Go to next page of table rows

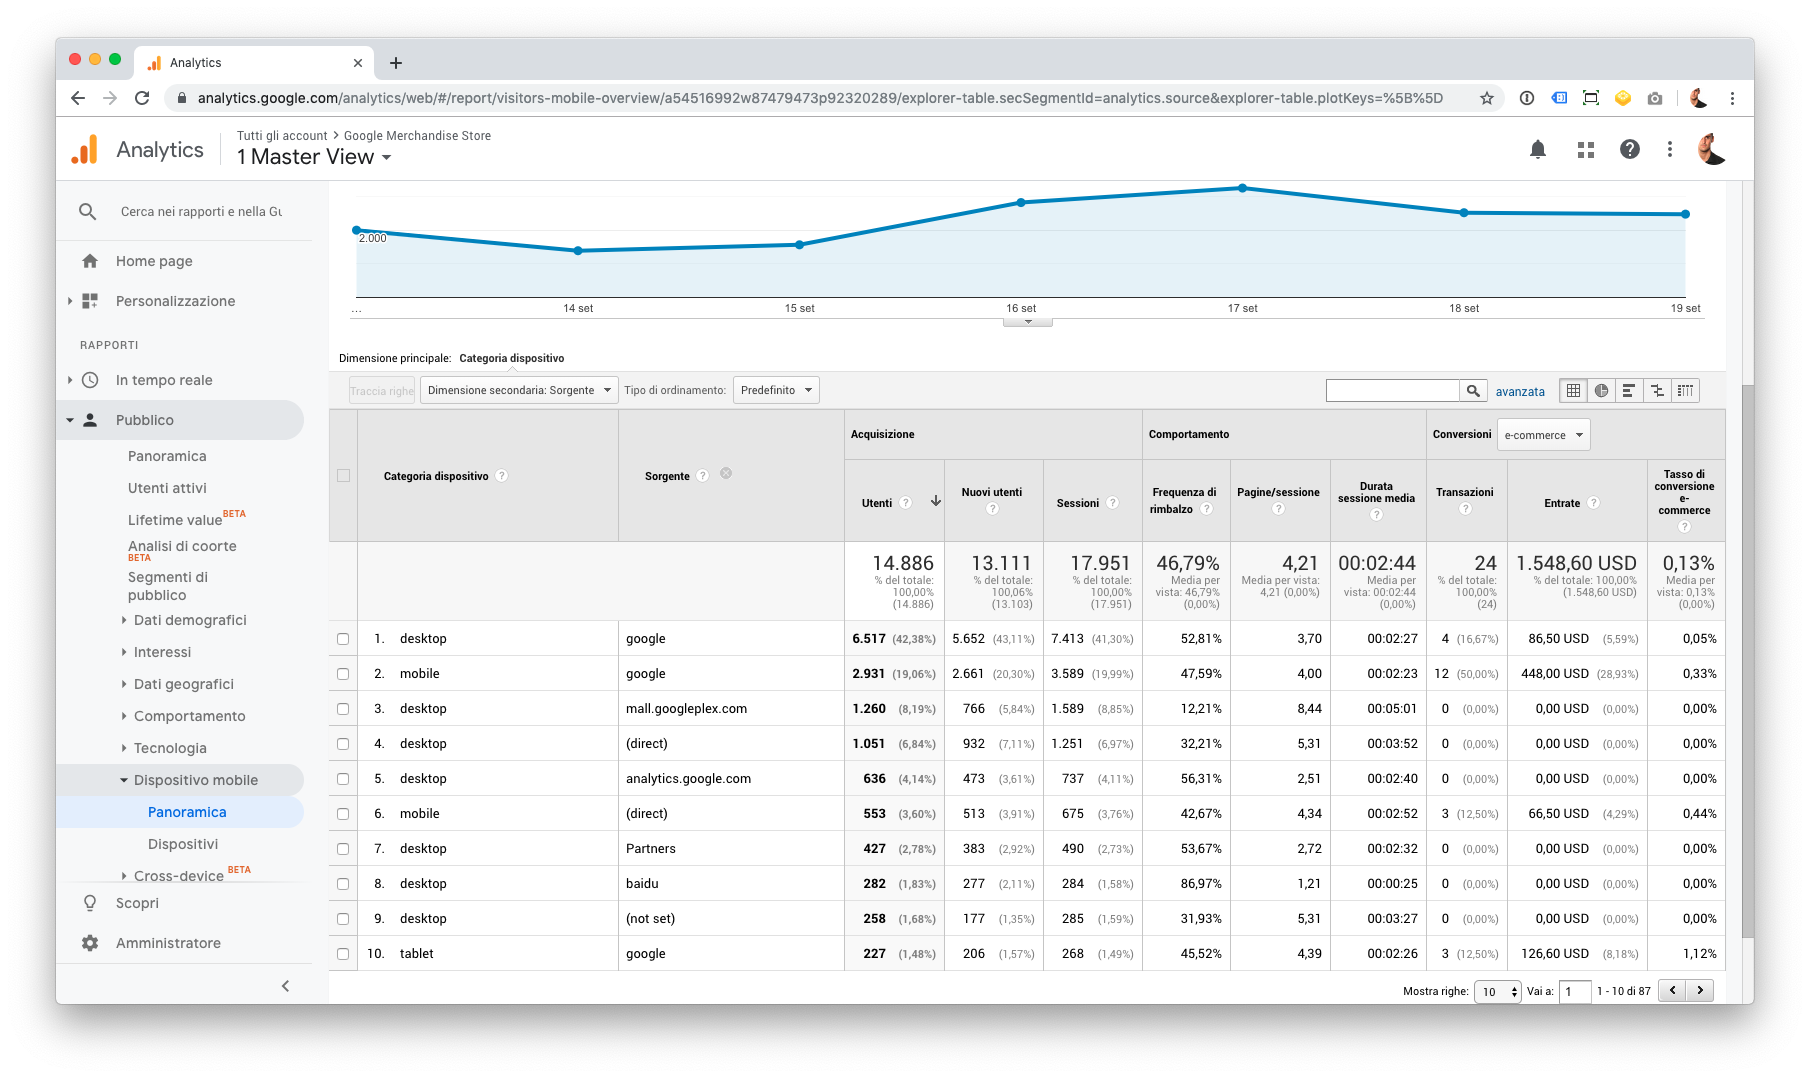[x=1700, y=991]
